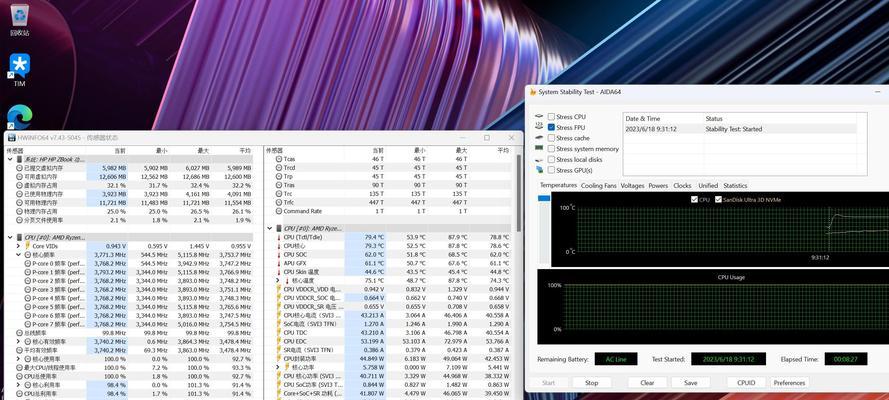Enable the Stress GPU(s) checkbox
This screenshot has height=400, width=889.
tap(551, 170)
